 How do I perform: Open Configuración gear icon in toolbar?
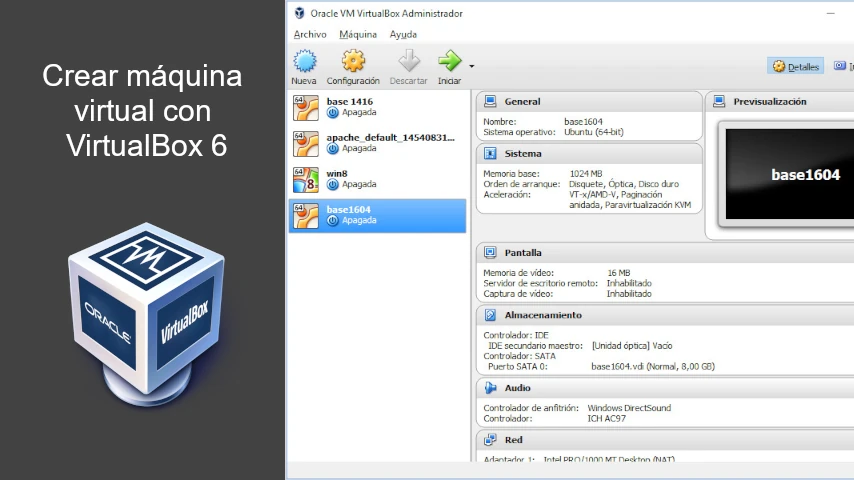tap(353, 61)
